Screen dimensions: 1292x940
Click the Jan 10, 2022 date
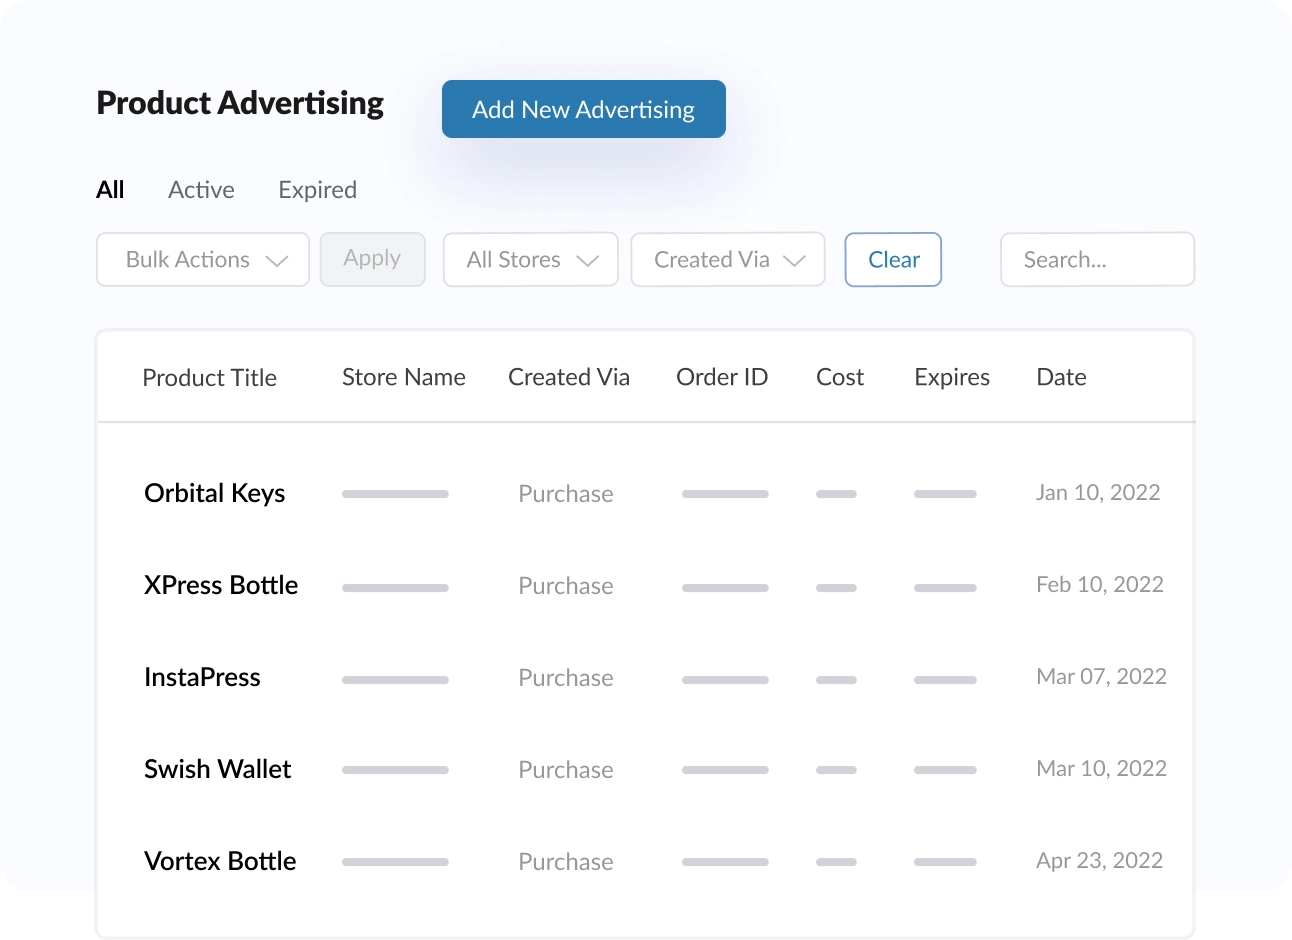[x=1098, y=493]
